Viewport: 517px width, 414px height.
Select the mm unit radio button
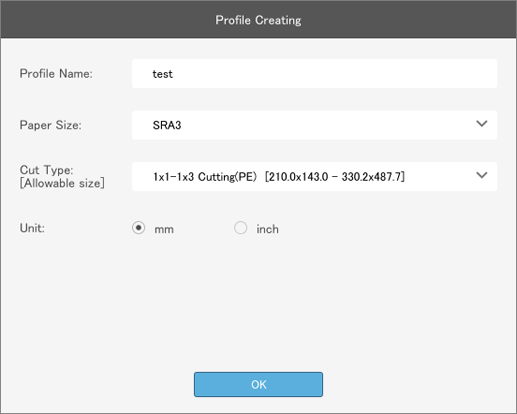click(138, 228)
